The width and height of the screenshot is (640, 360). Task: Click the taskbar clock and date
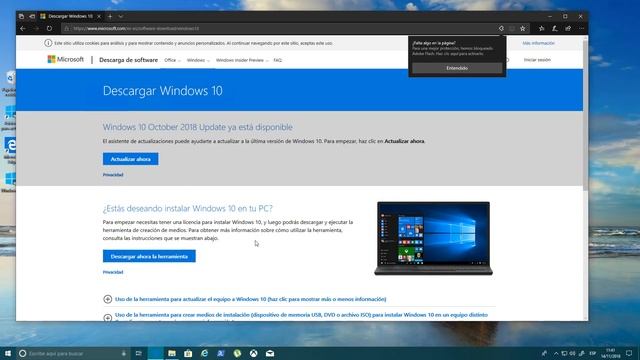[x=611, y=353]
